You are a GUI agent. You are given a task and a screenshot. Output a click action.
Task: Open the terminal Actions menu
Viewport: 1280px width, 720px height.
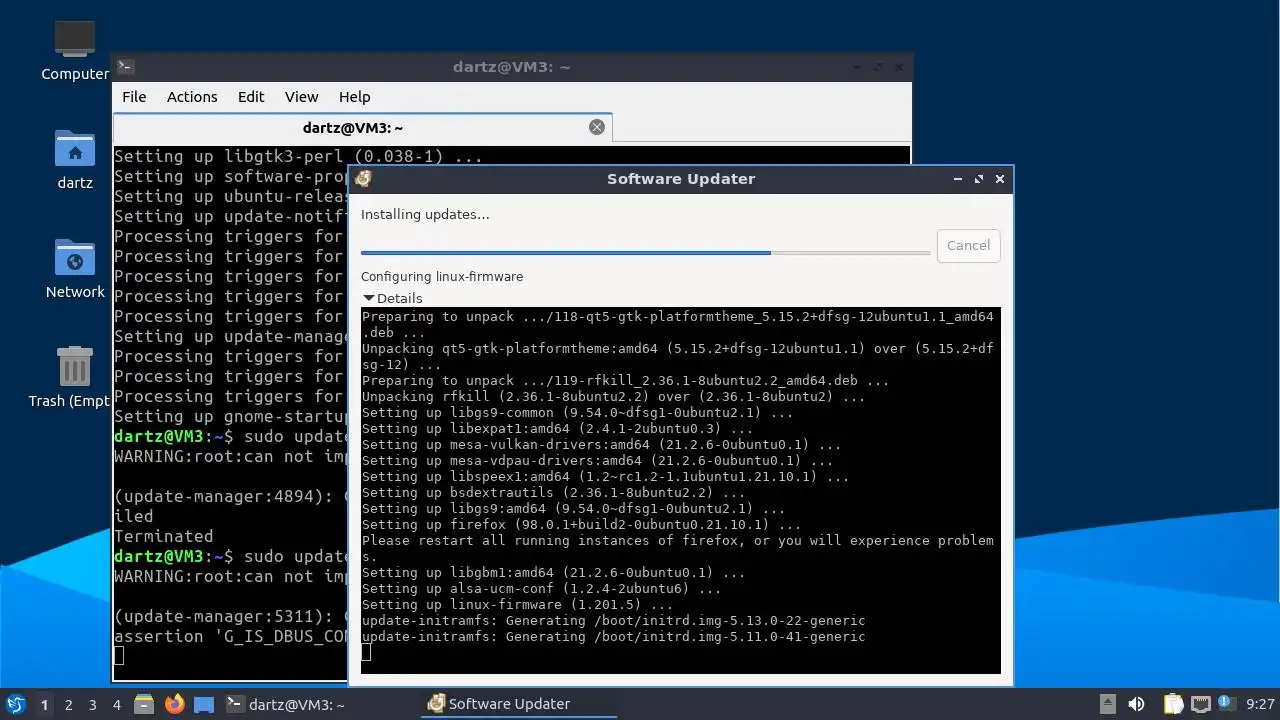tap(192, 97)
